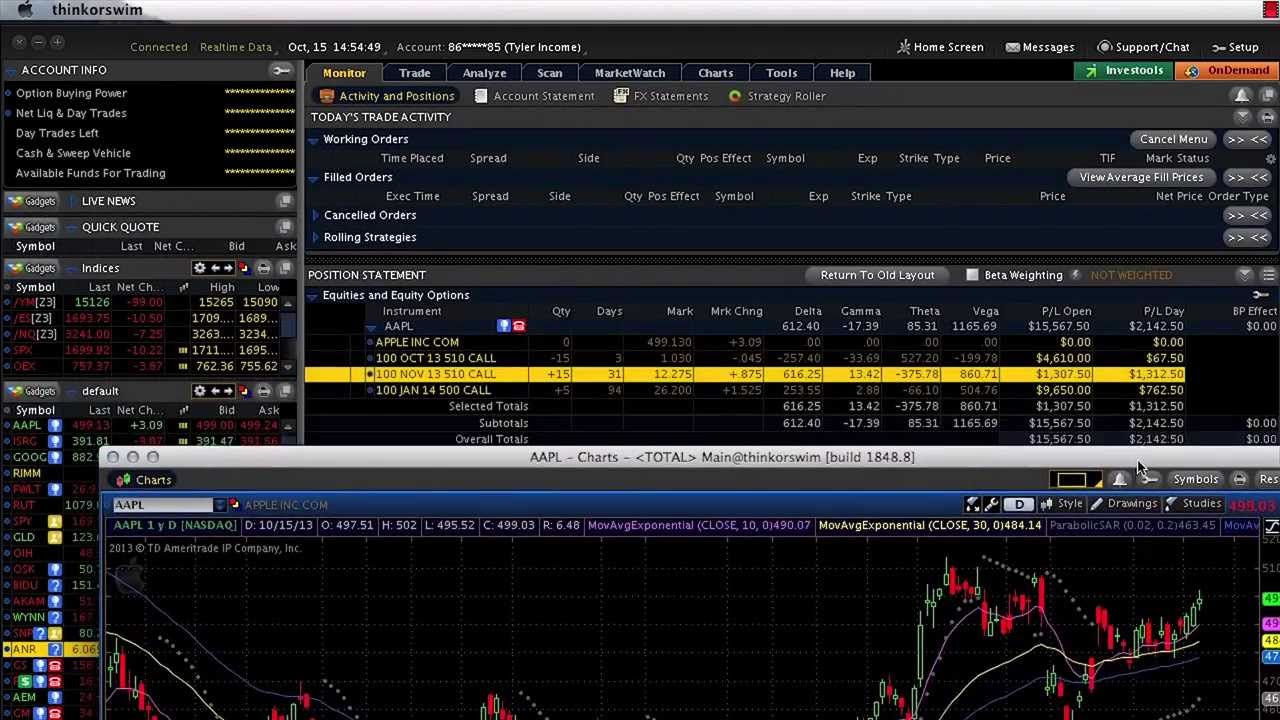1280x720 pixels.
Task: Switch to OnDemand mode
Action: (1228, 71)
